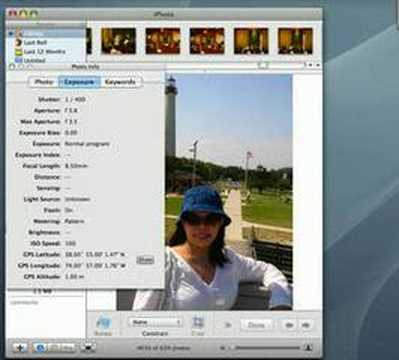
Task: Select the Rotate tool icon
Action: (103, 323)
